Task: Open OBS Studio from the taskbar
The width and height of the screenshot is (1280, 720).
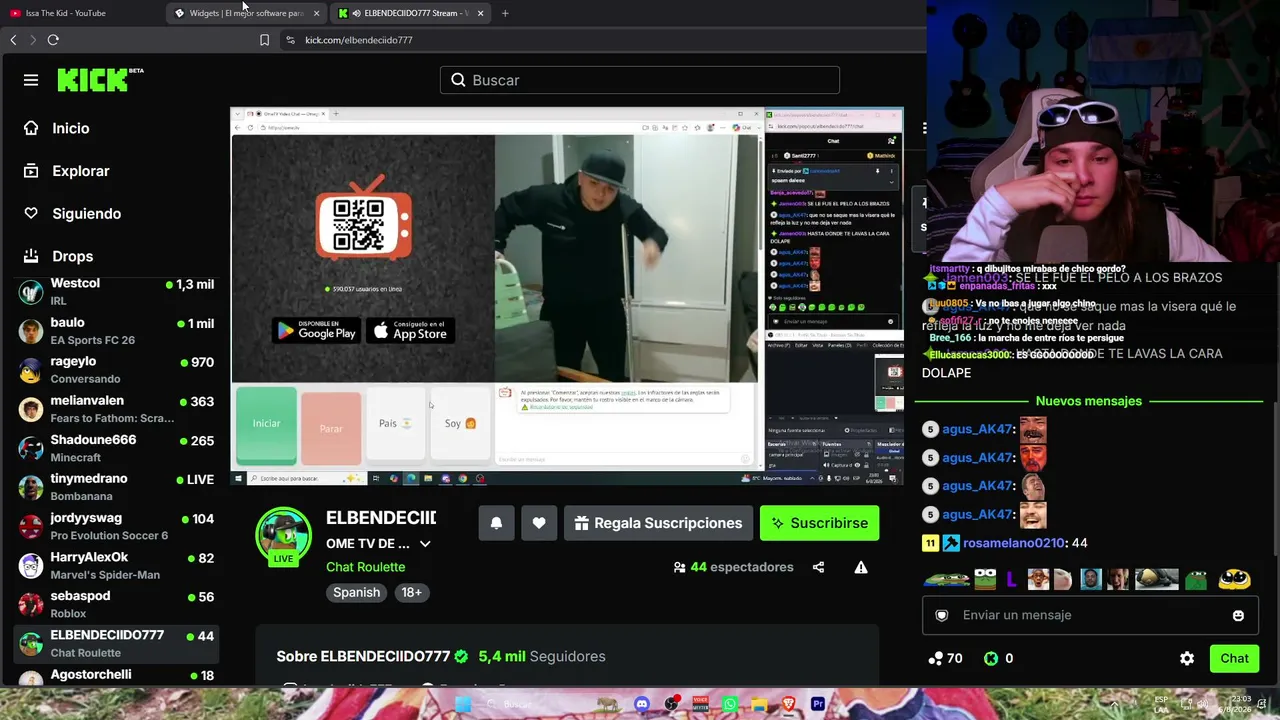Action: click(671, 704)
